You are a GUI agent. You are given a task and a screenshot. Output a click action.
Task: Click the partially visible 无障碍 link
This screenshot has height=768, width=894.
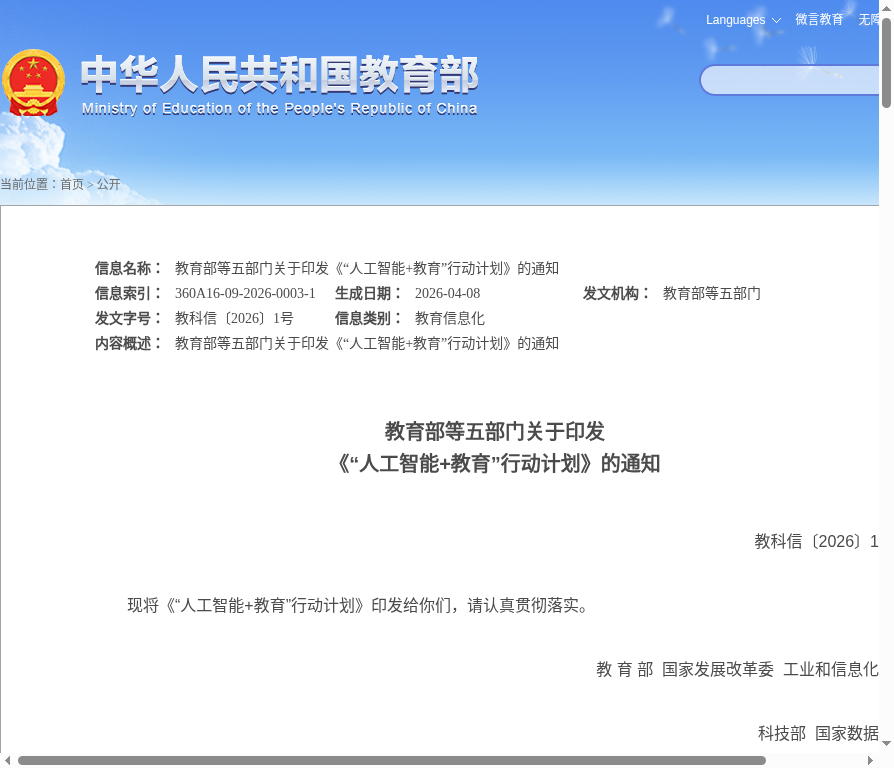tap(868, 20)
